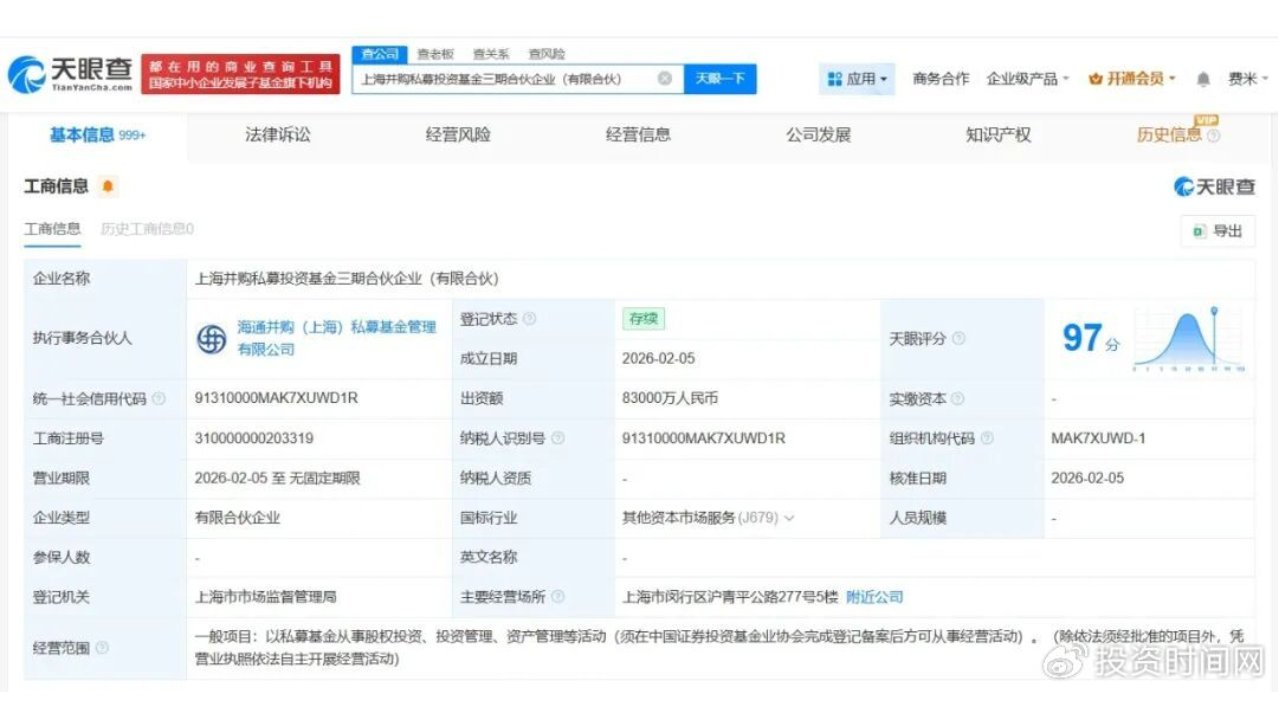Screen dimensions: 1280x719
Task: Click the export icon beside 导出
Action: pyautogui.click(x=1197, y=231)
